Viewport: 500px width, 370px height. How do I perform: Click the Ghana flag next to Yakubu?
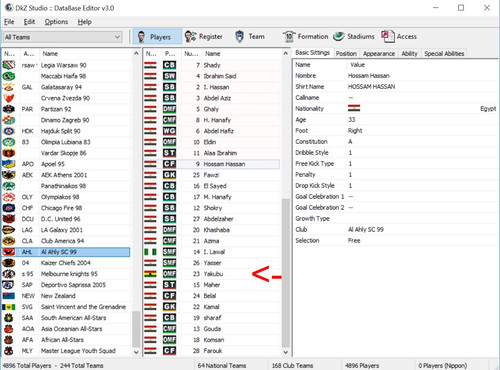(x=150, y=274)
